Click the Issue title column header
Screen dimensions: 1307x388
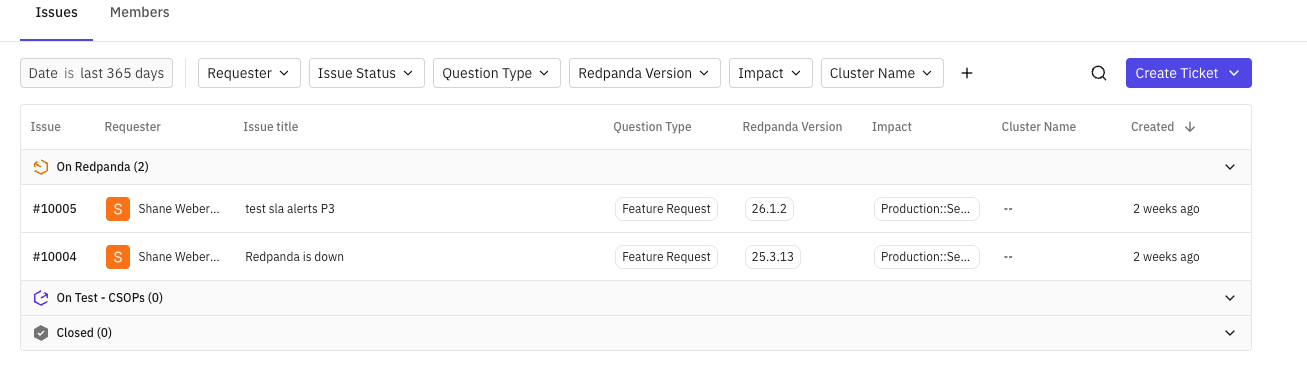coord(271,127)
